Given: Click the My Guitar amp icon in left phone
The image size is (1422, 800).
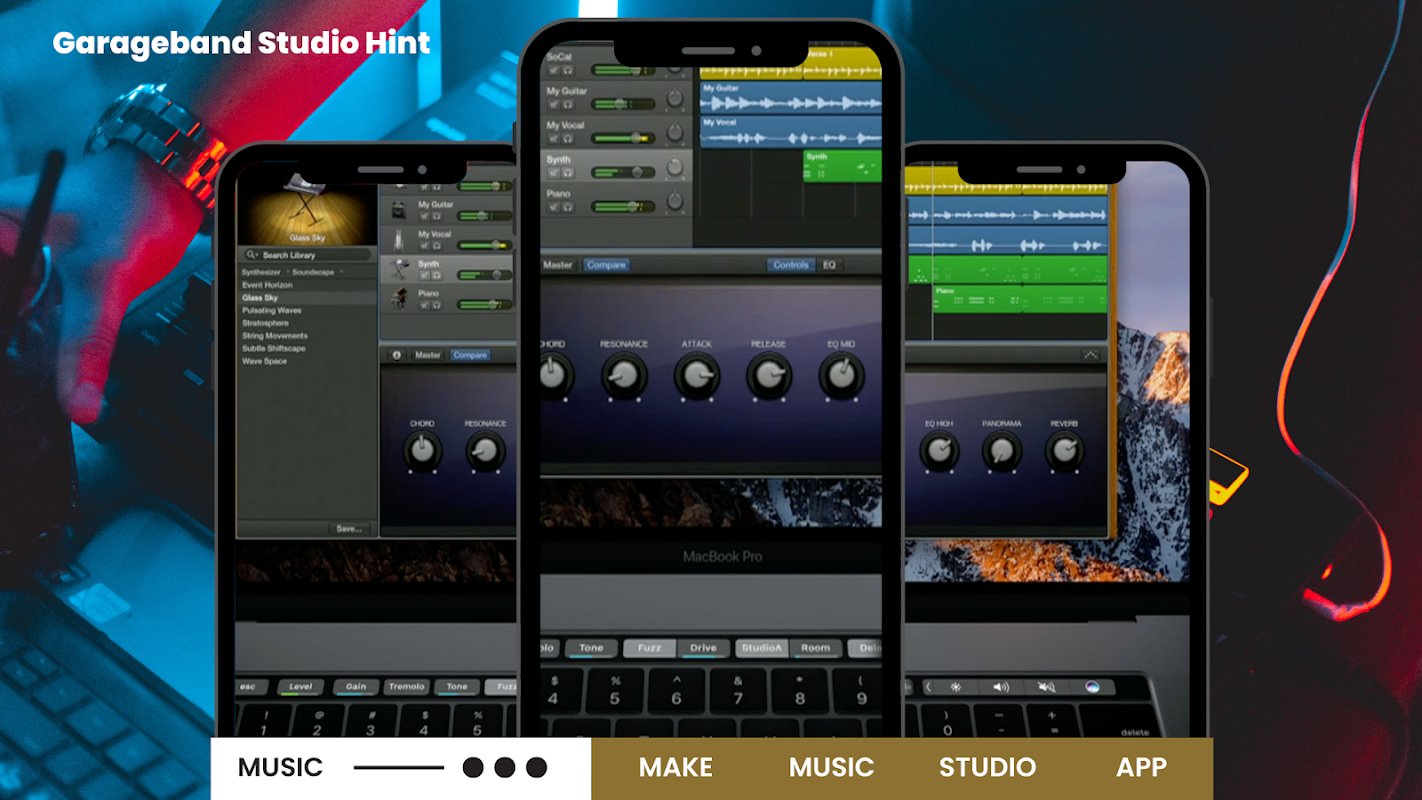Looking at the screenshot, I should 399,211.
